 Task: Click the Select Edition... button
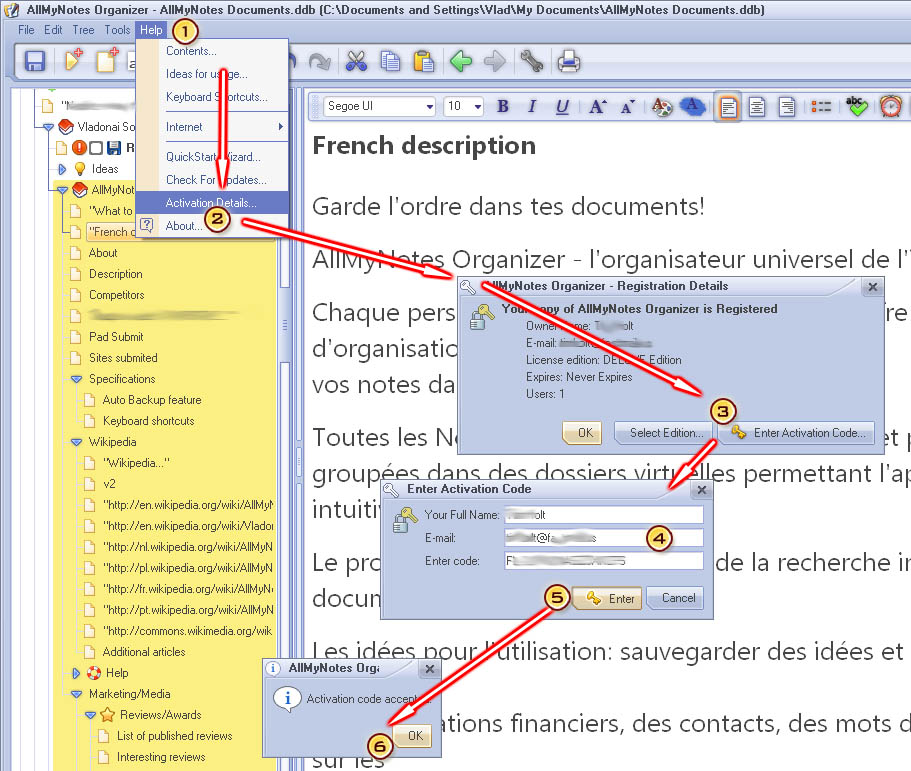(663, 433)
